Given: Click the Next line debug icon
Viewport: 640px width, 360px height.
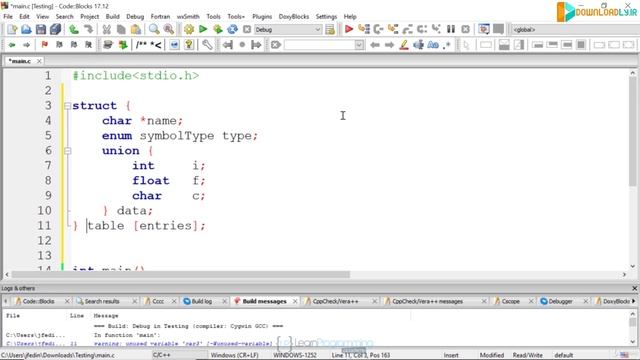Looking at the screenshot, I should coord(378,29).
